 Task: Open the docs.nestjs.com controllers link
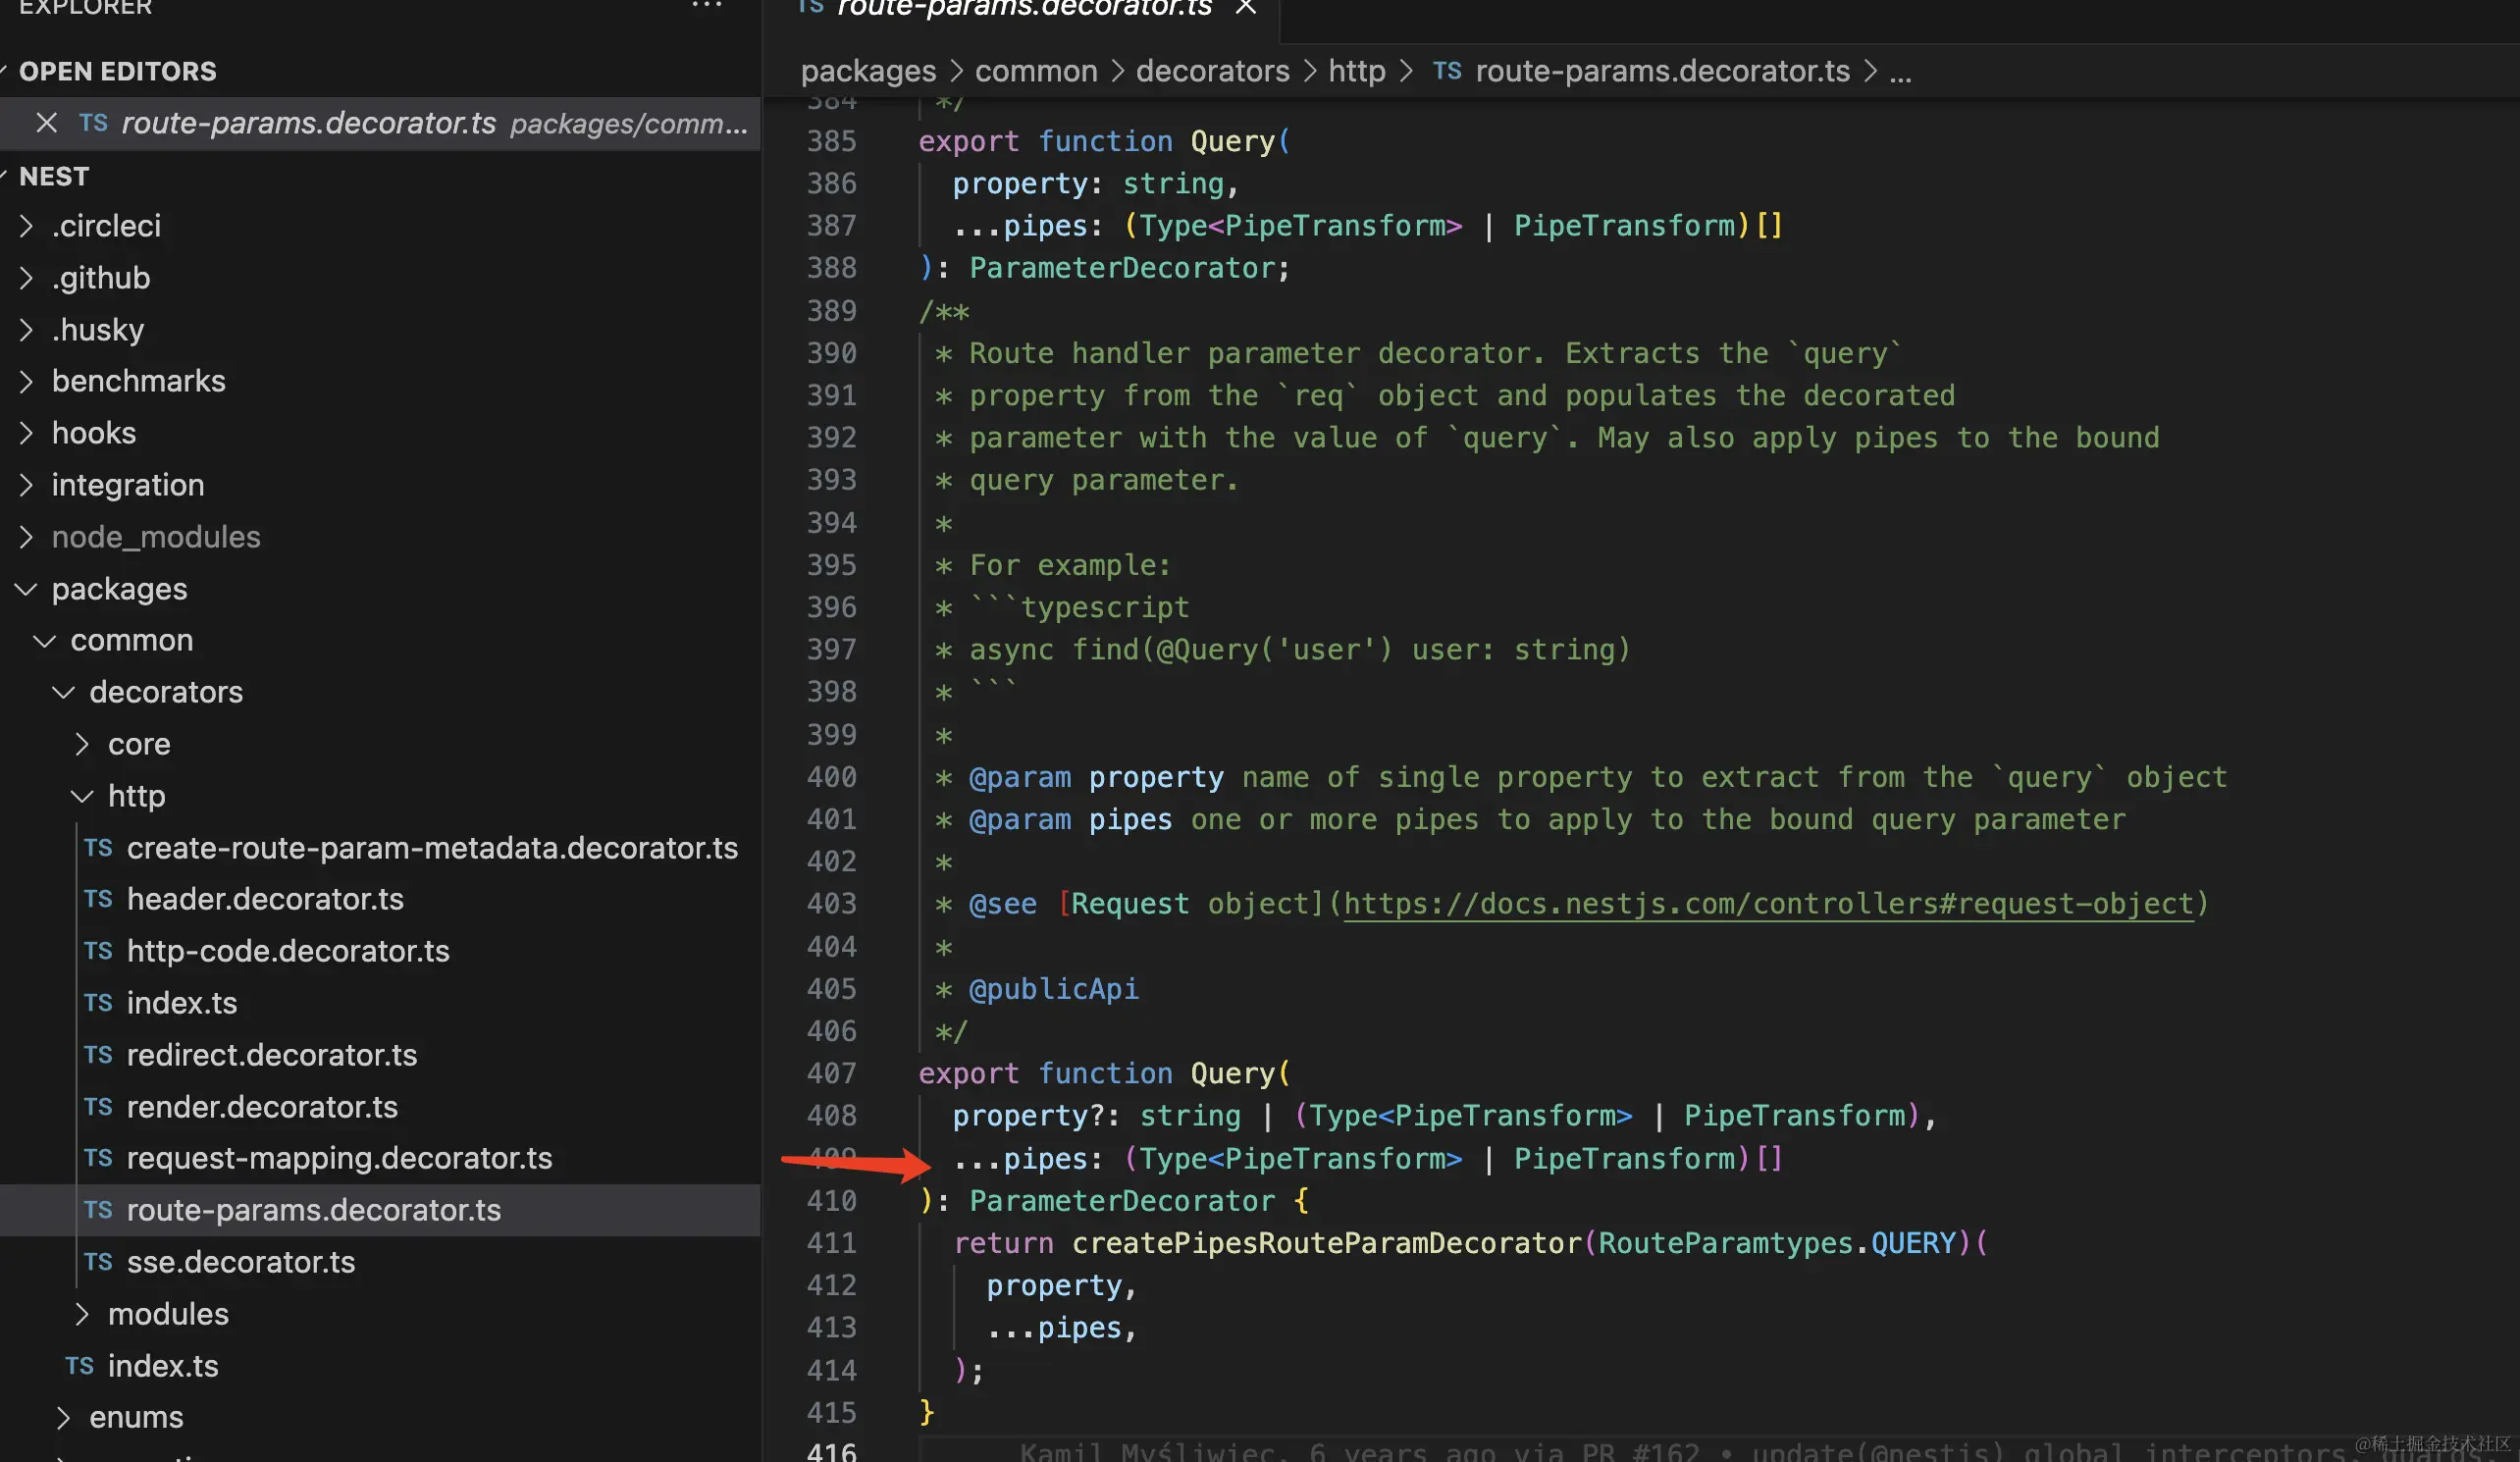tap(1768, 904)
